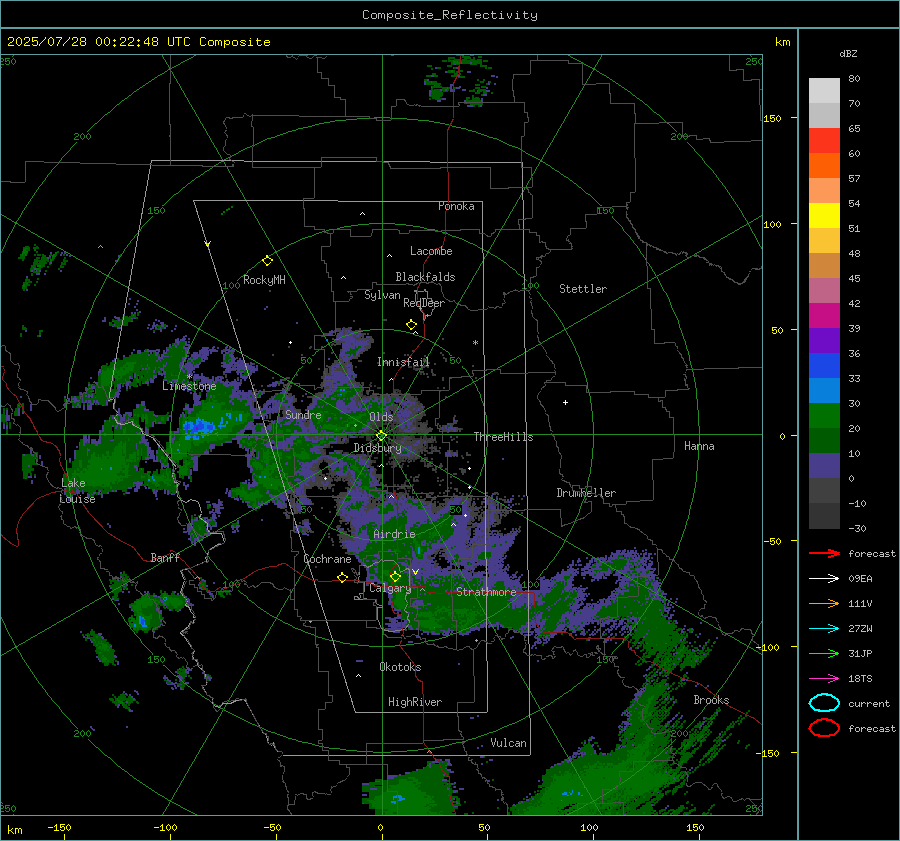The height and width of the screenshot is (841, 900).
Task: Click the 2025/07/28 00:22:48 UTC timestamp
Action: coord(138,42)
